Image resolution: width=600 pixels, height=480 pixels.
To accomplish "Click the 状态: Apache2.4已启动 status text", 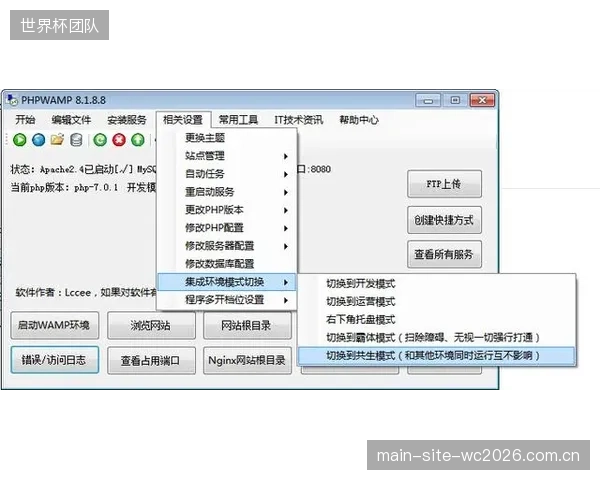I will point(71,169).
